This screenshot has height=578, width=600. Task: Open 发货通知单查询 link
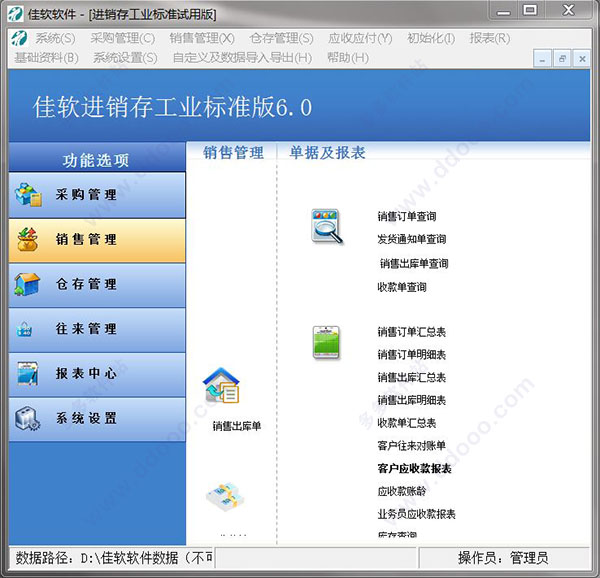[412, 239]
